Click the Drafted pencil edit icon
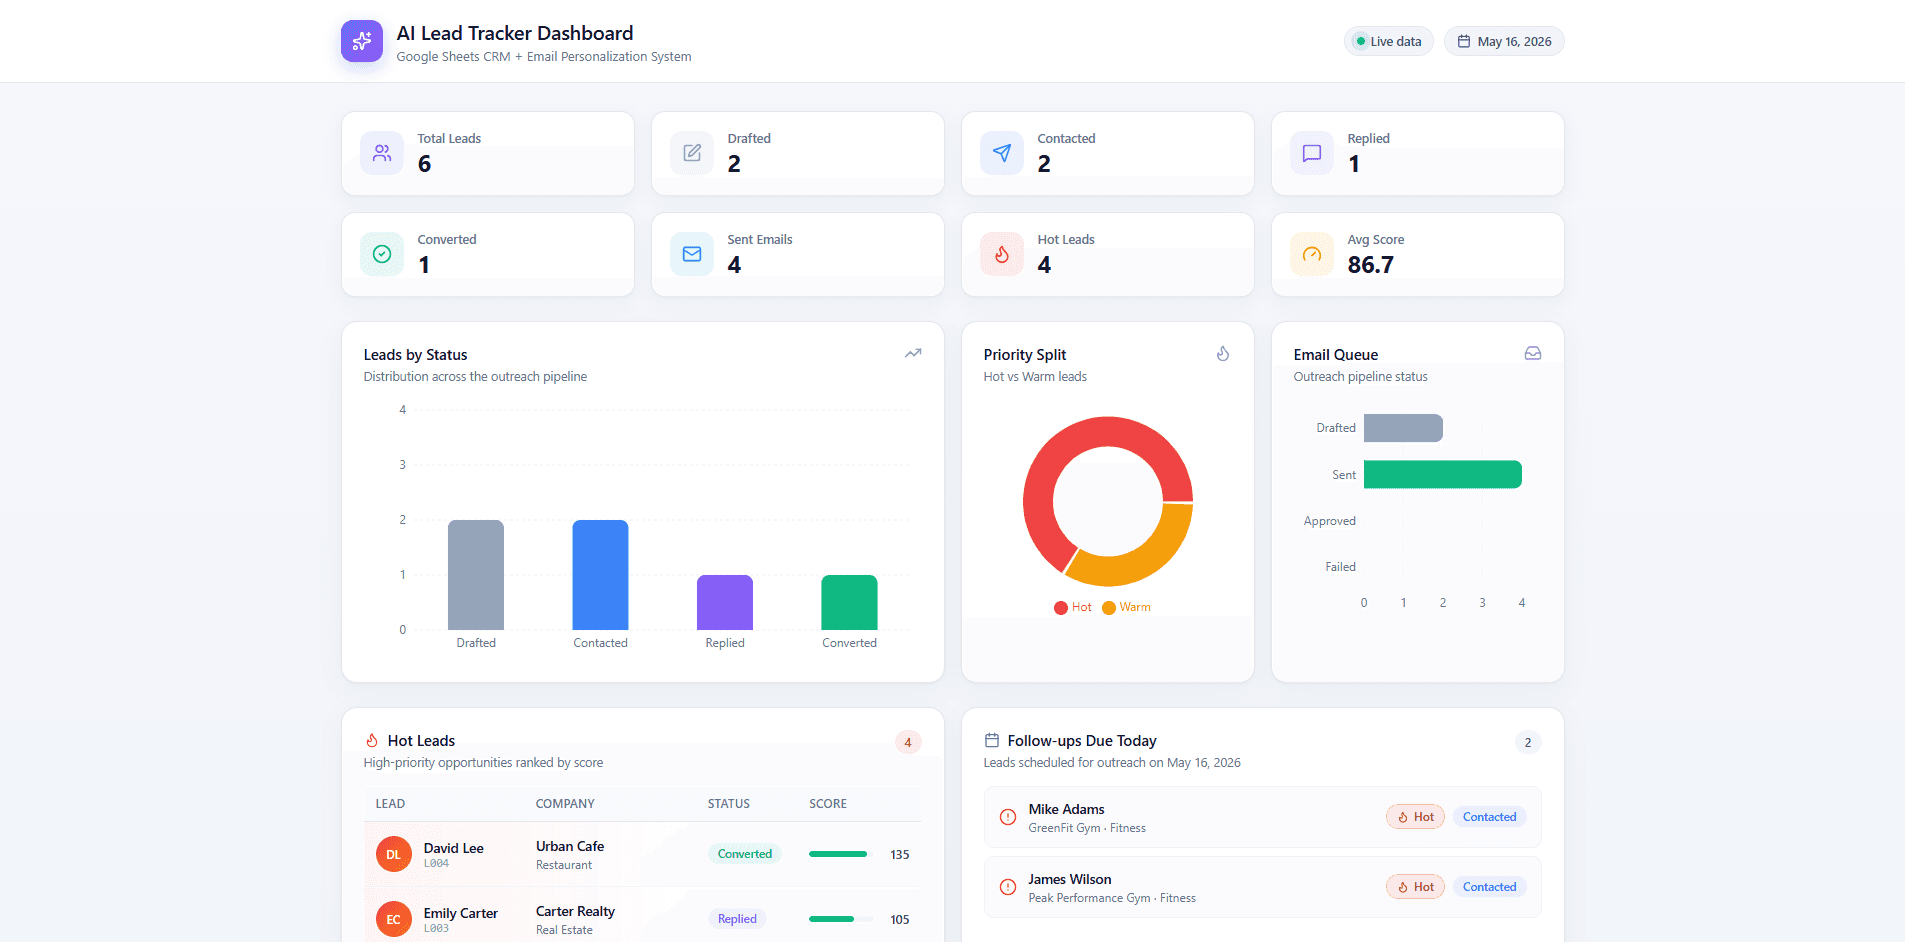1905x942 pixels. tap(692, 153)
